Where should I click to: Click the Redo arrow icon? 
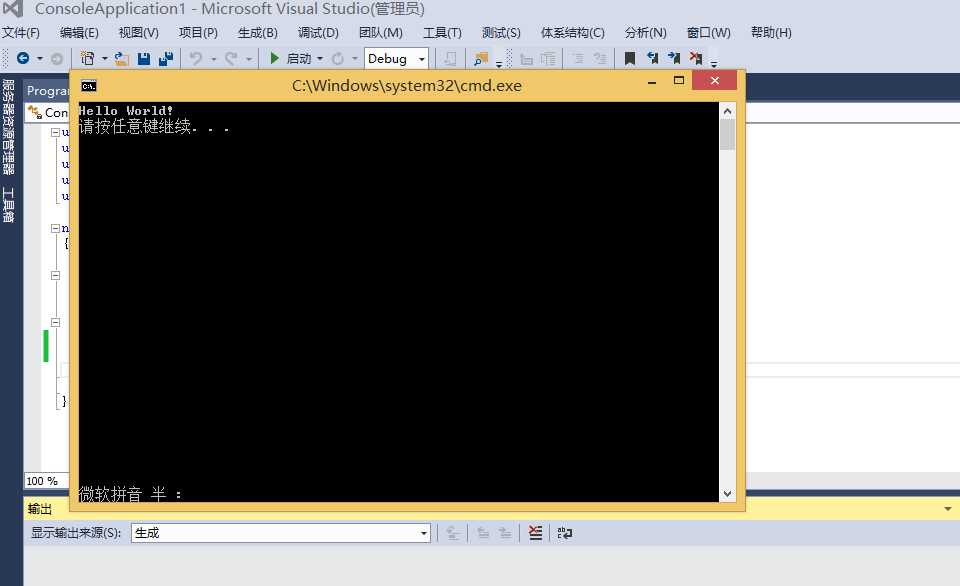click(231, 59)
